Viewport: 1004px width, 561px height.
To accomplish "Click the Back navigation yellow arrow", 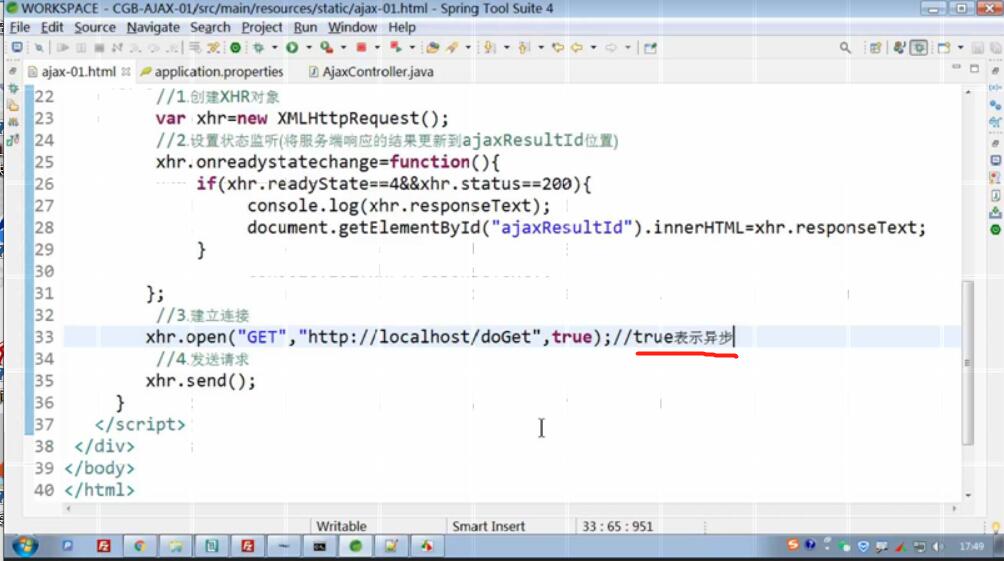I will click(x=577, y=47).
